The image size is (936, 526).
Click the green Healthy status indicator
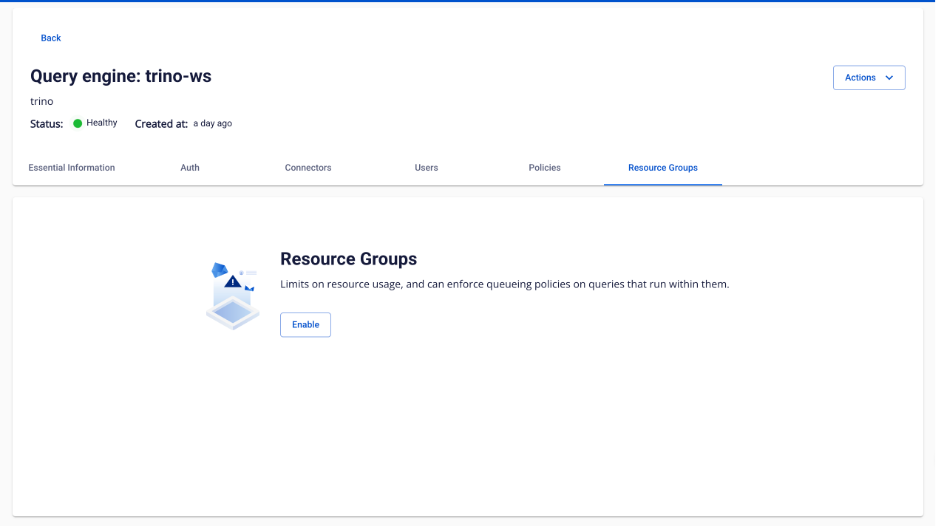pos(78,124)
